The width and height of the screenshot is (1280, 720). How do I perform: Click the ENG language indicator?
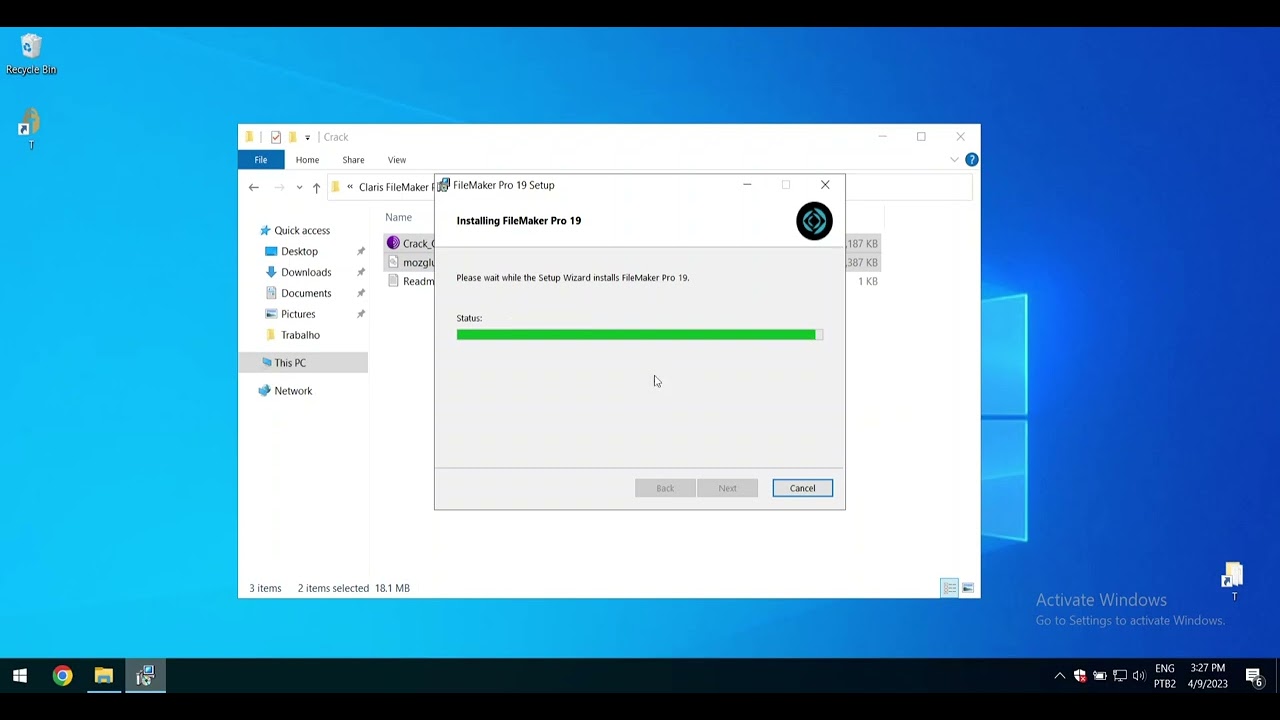[x=1165, y=668]
